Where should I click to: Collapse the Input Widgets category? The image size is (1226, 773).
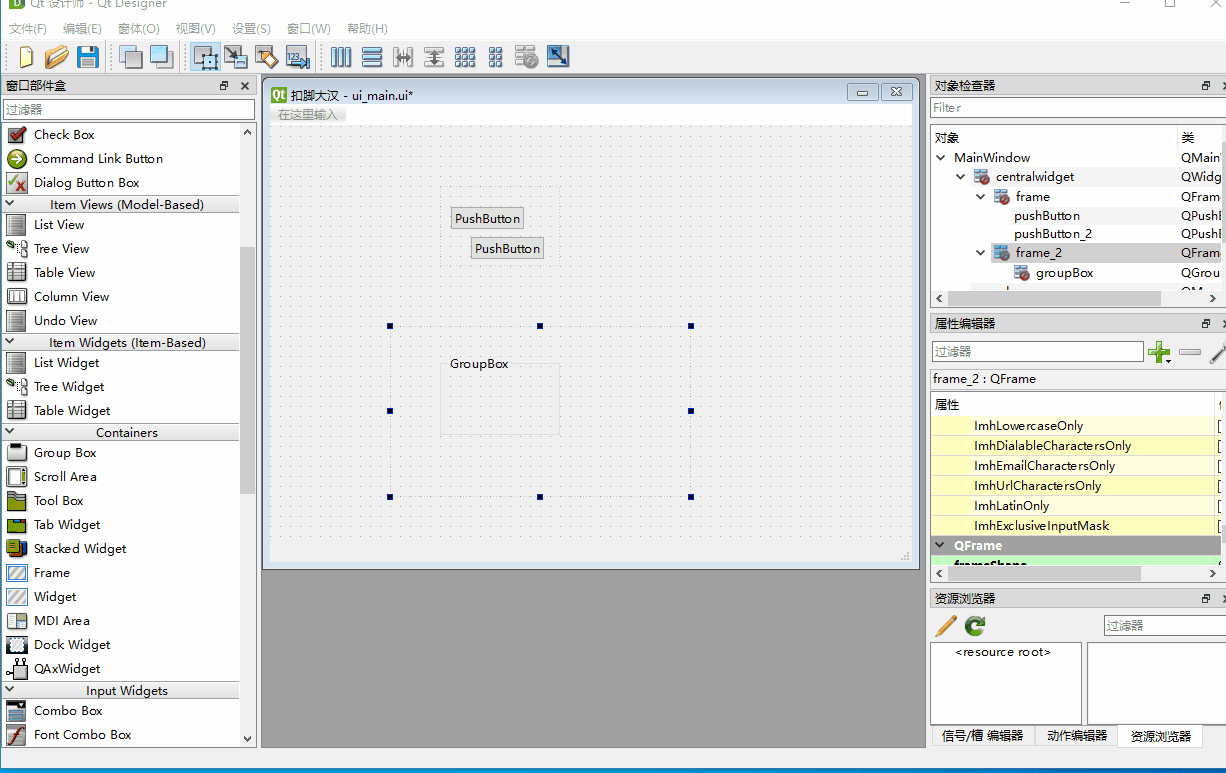[10, 690]
